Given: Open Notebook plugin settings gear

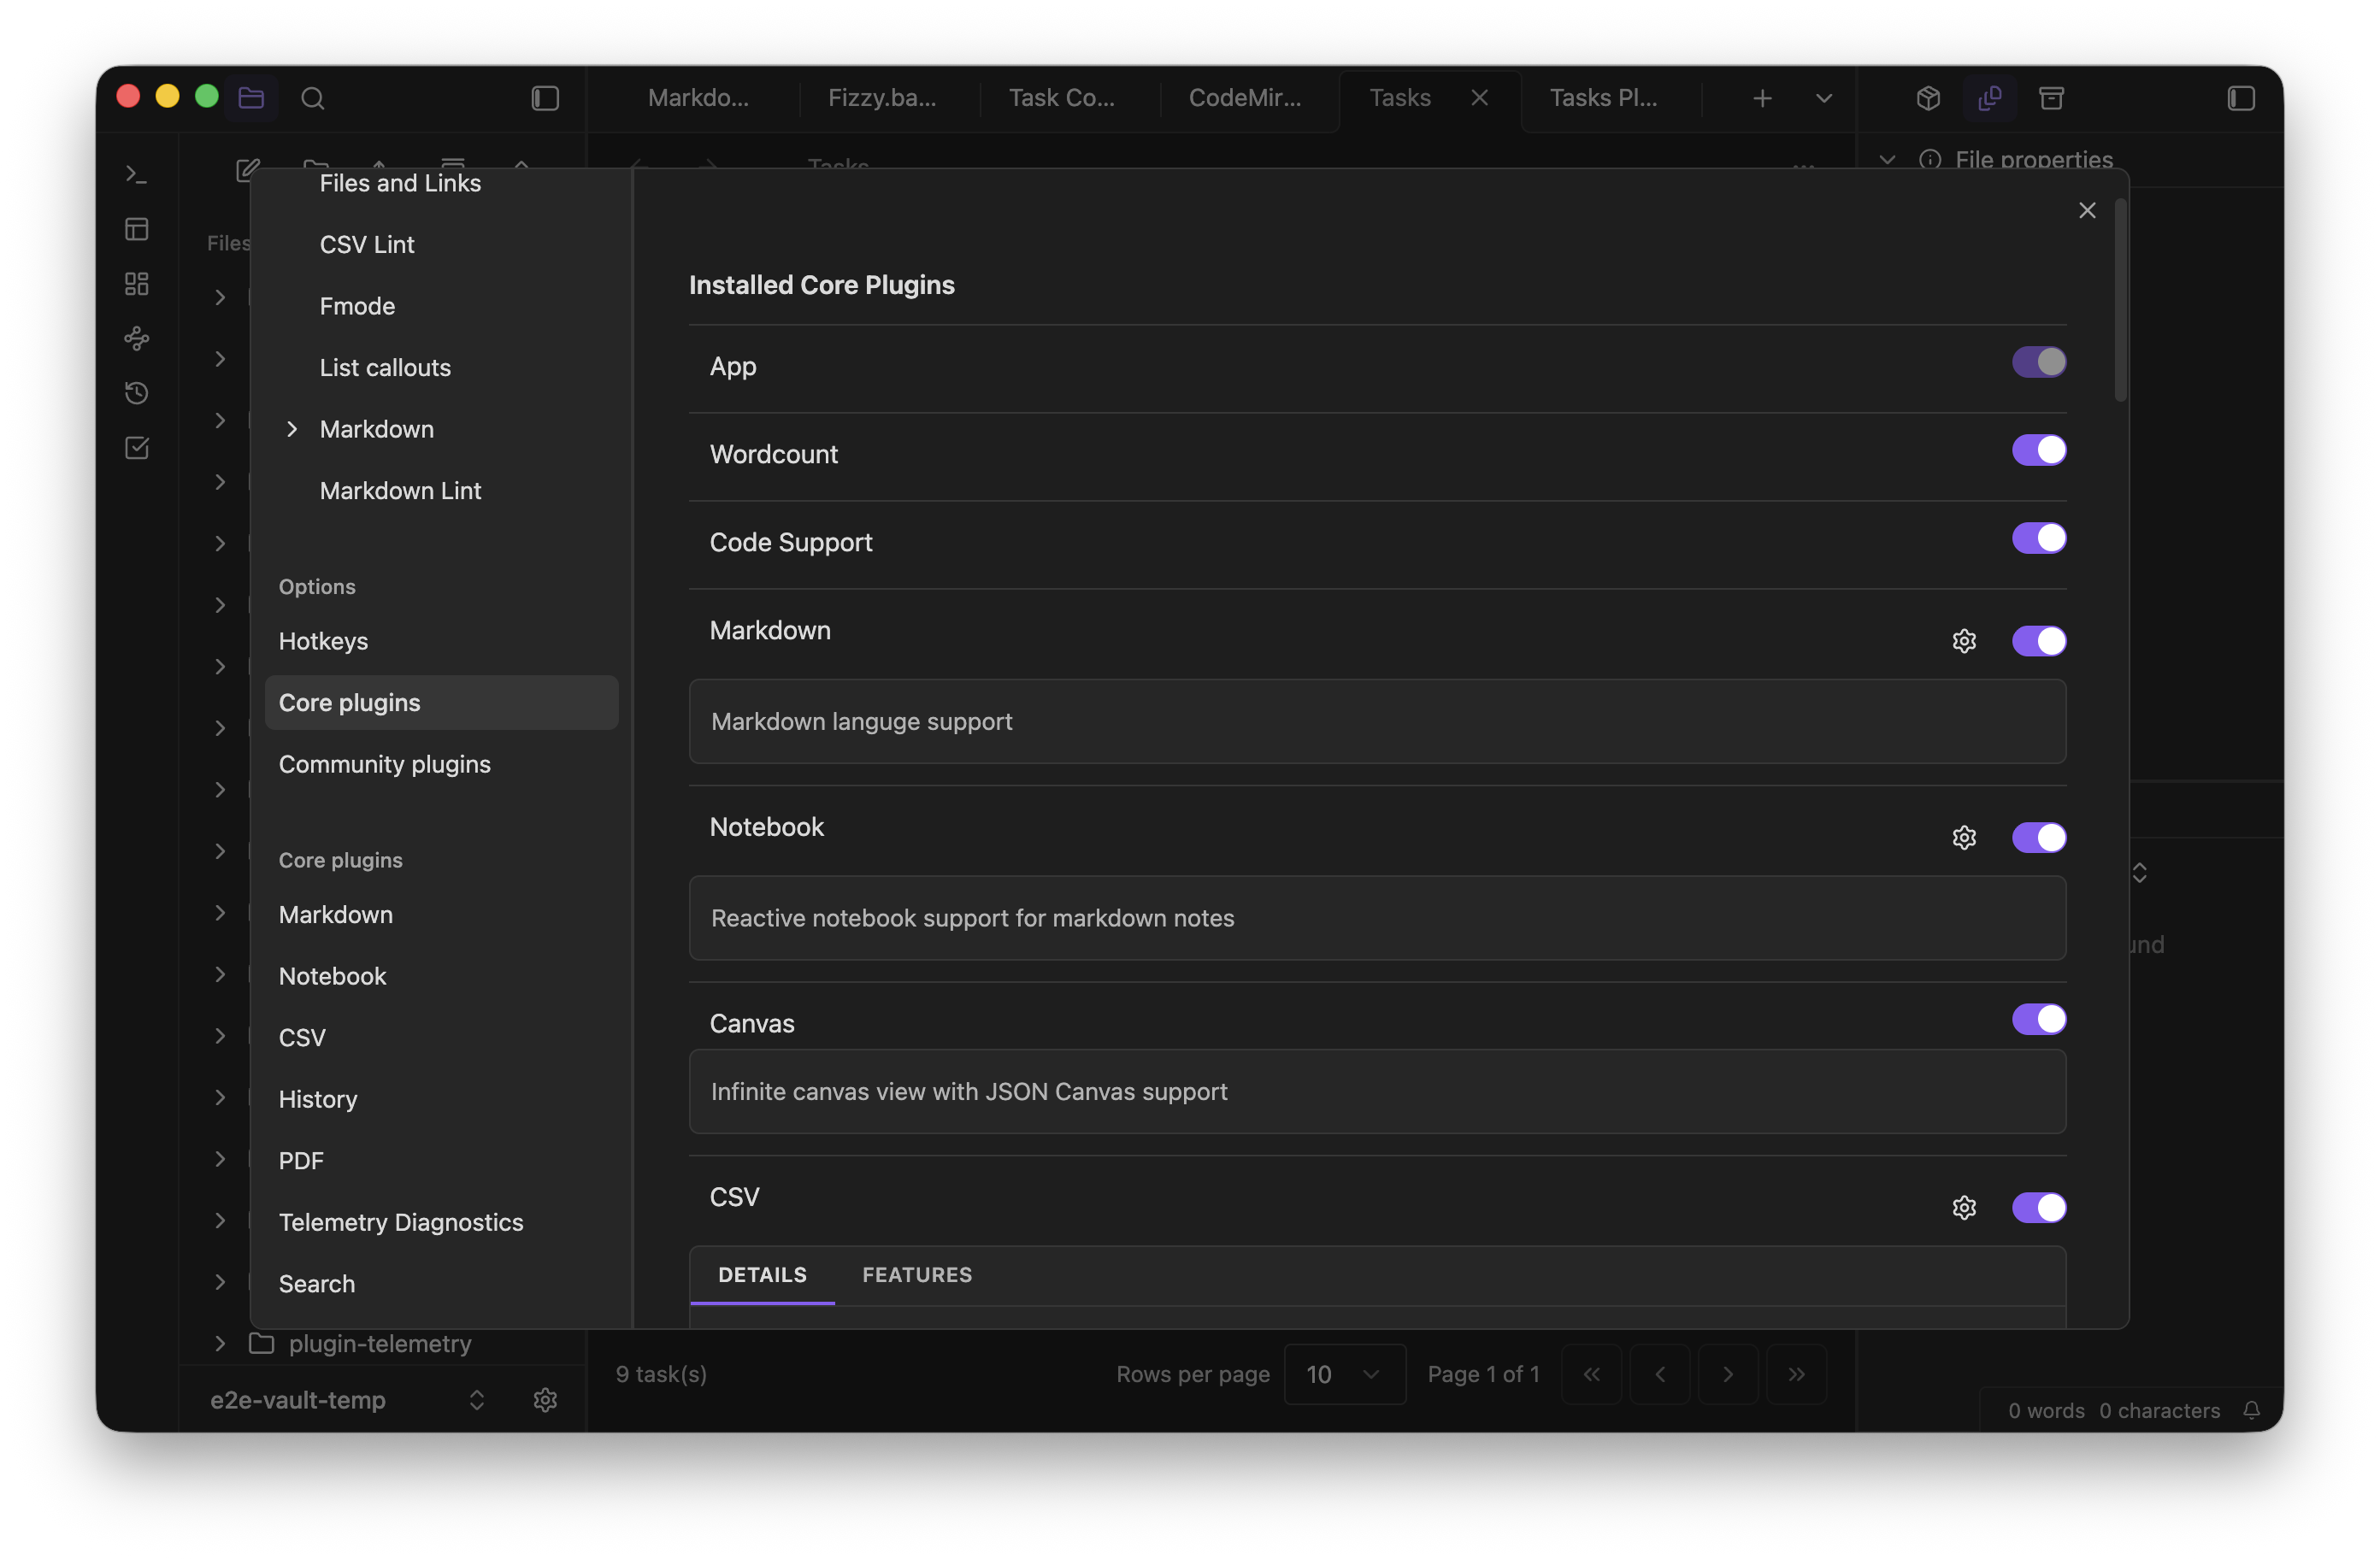Looking at the screenshot, I should pyautogui.click(x=1964, y=838).
